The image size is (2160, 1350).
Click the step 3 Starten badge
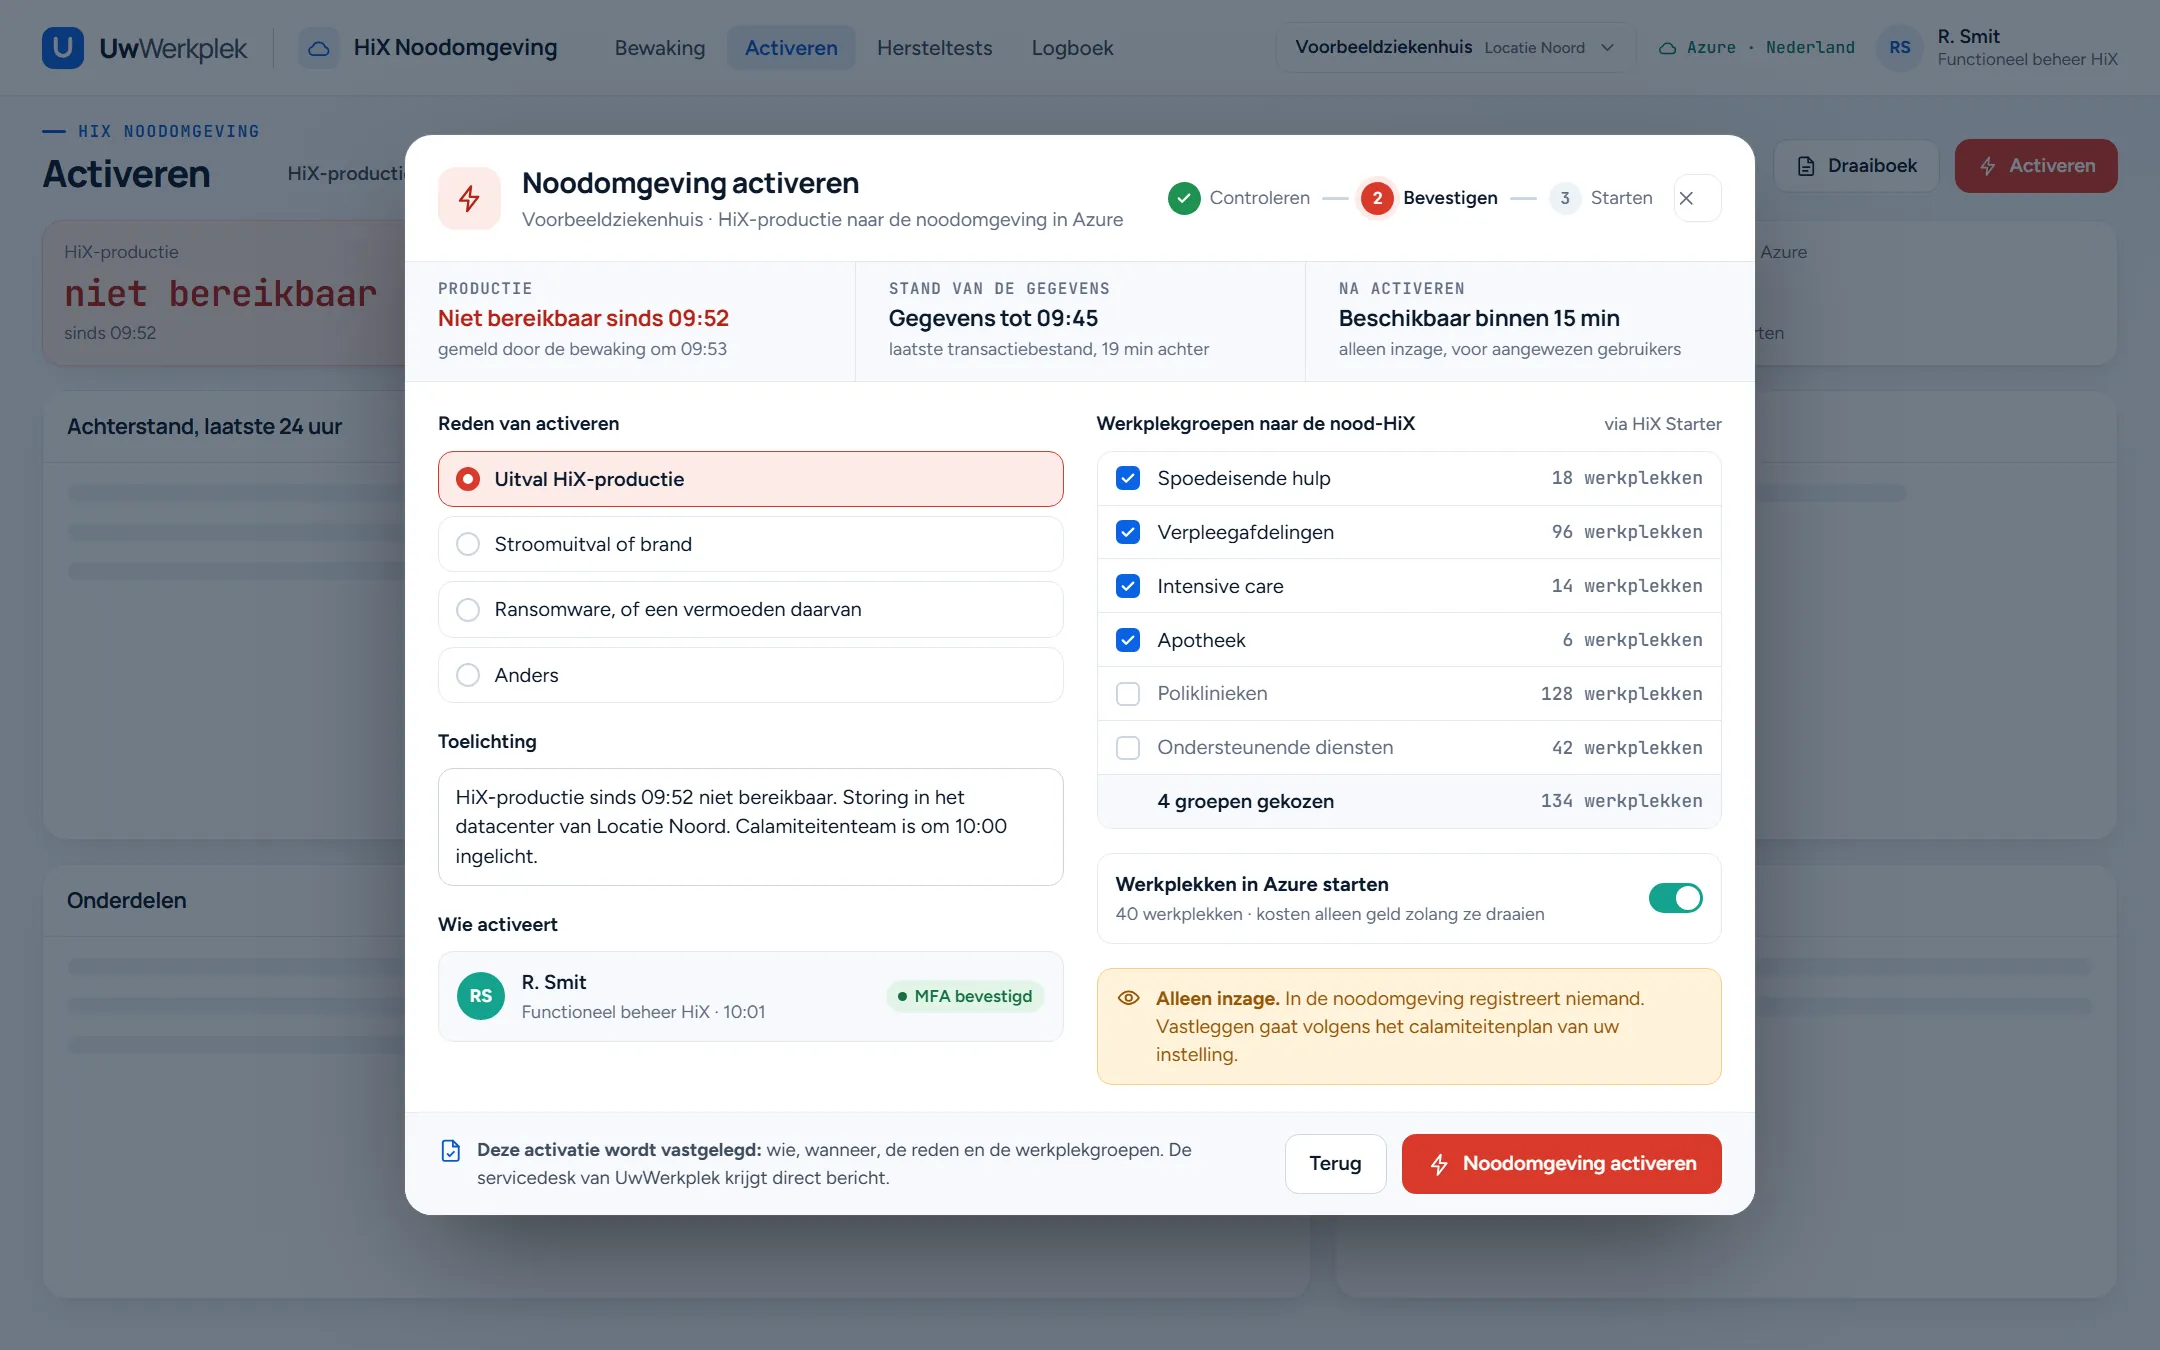pos(1565,198)
